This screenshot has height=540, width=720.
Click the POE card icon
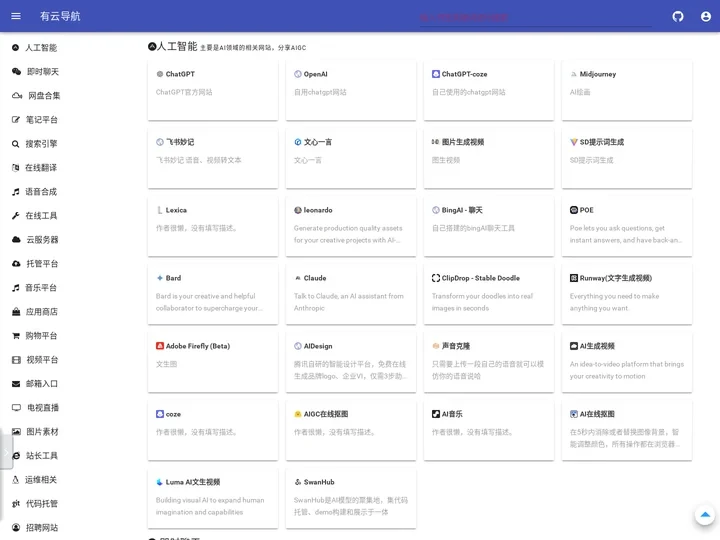[x=574, y=210]
